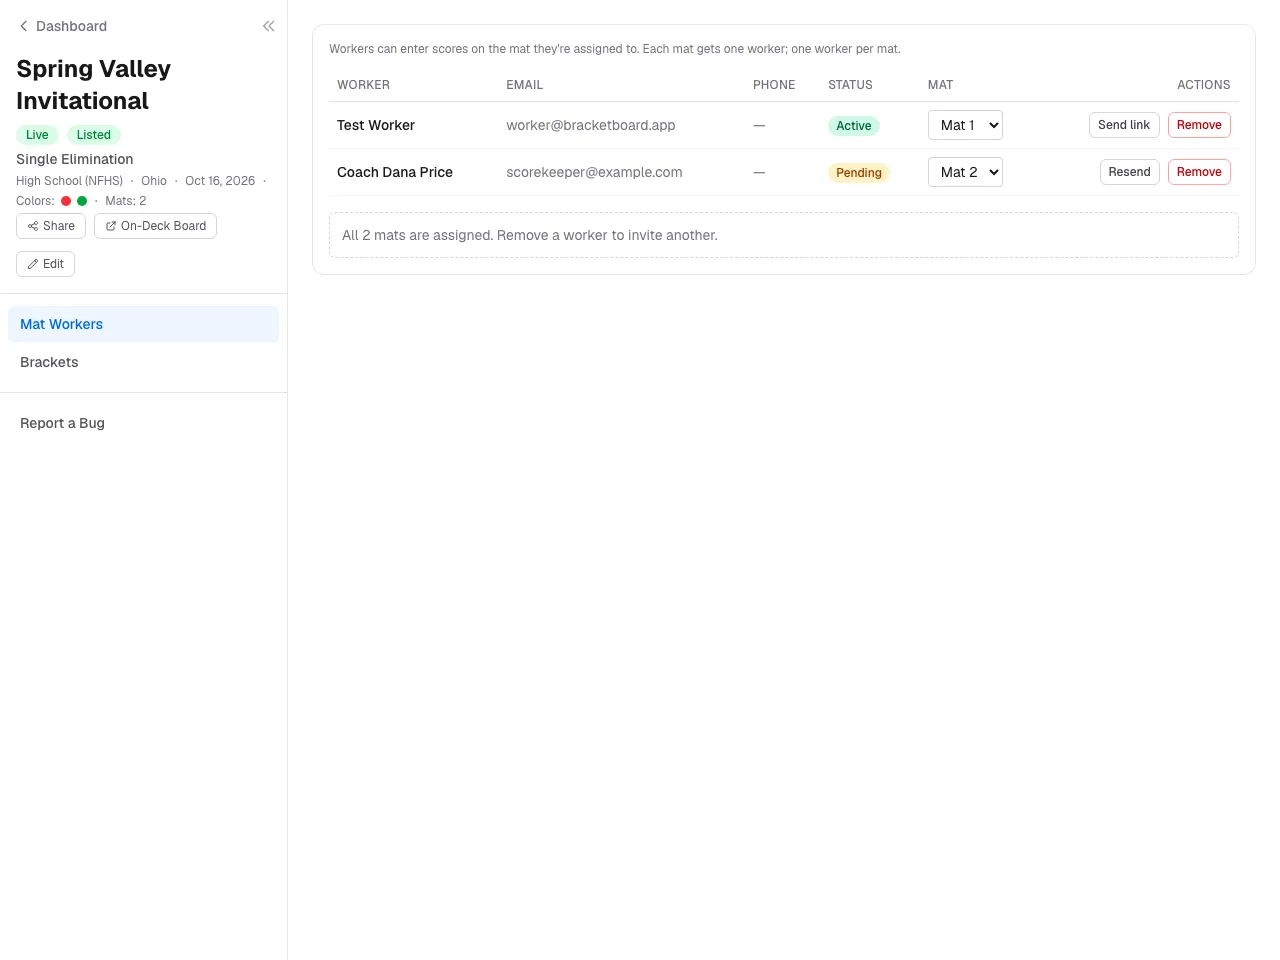Remove Coach Dana Price

[x=1199, y=172]
